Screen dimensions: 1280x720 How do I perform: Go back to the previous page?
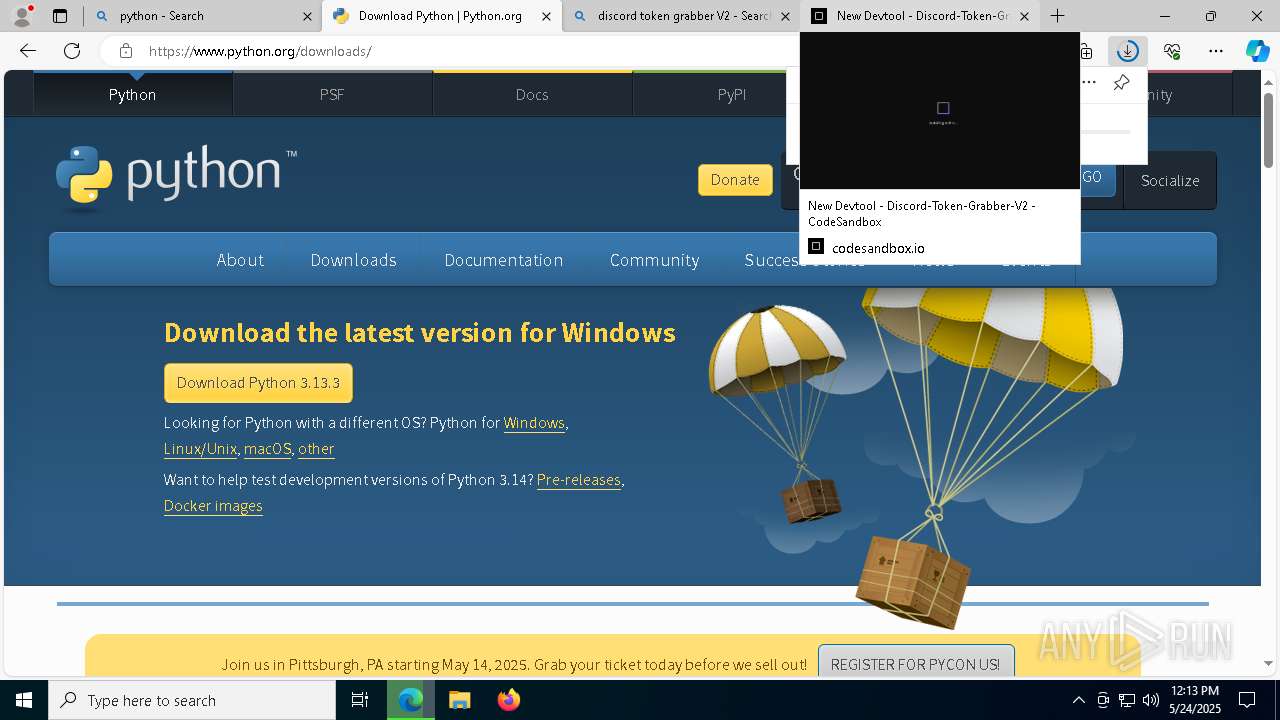pos(28,51)
